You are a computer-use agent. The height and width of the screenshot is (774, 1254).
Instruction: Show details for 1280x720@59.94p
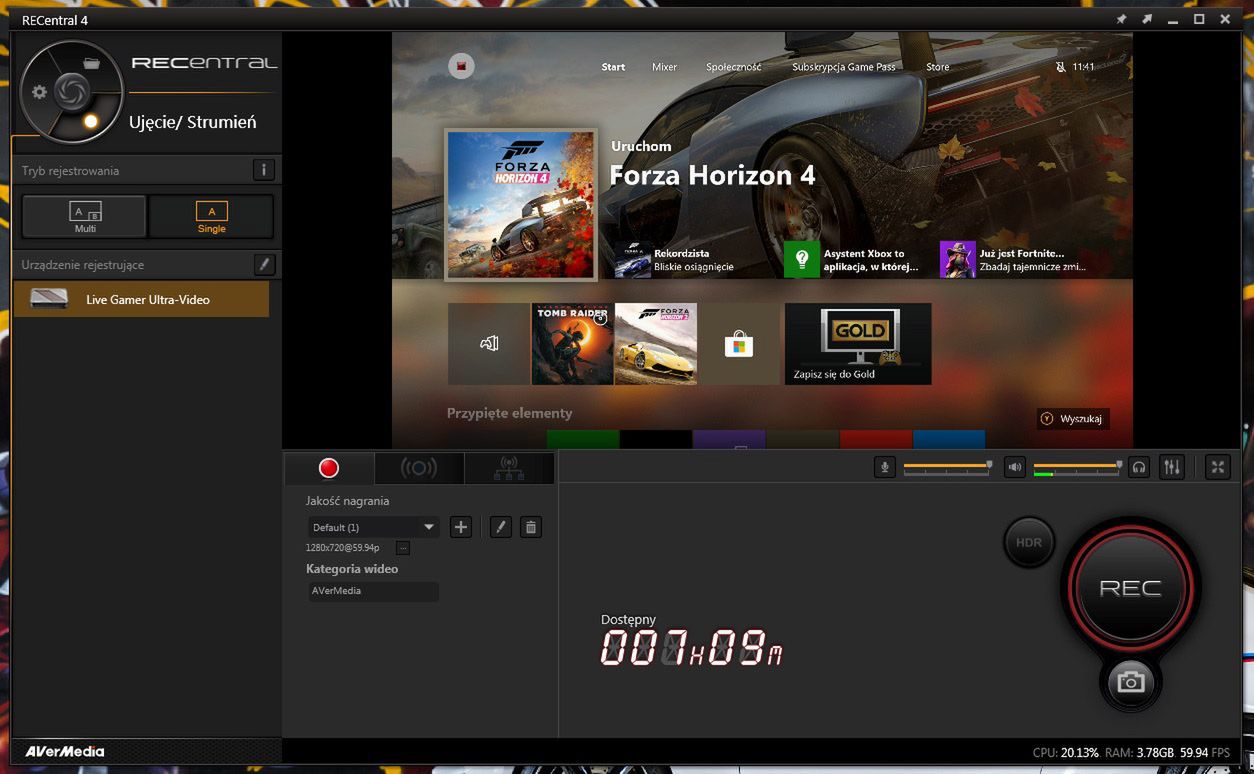coord(403,548)
